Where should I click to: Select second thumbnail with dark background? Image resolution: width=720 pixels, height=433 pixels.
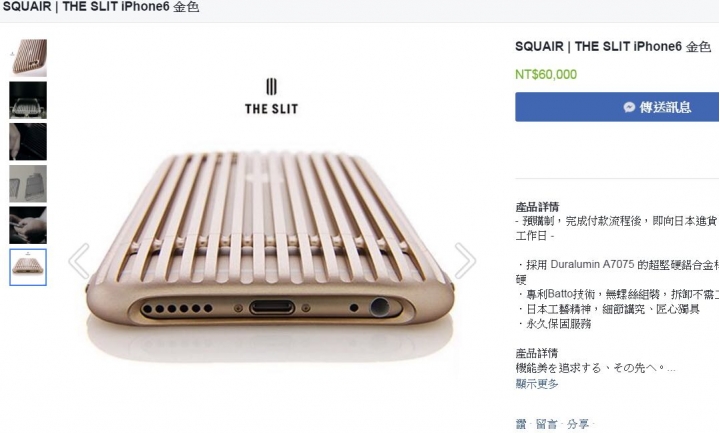tap(28, 100)
